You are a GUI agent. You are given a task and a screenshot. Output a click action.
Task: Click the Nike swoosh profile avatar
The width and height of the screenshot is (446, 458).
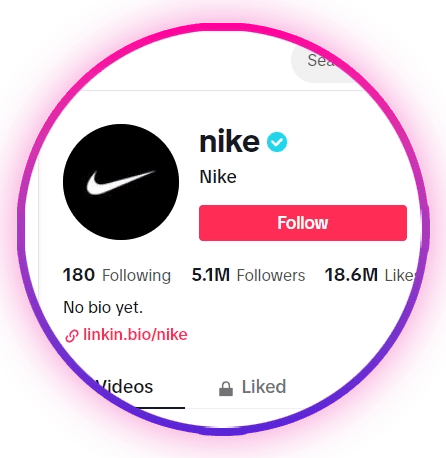[121, 182]
